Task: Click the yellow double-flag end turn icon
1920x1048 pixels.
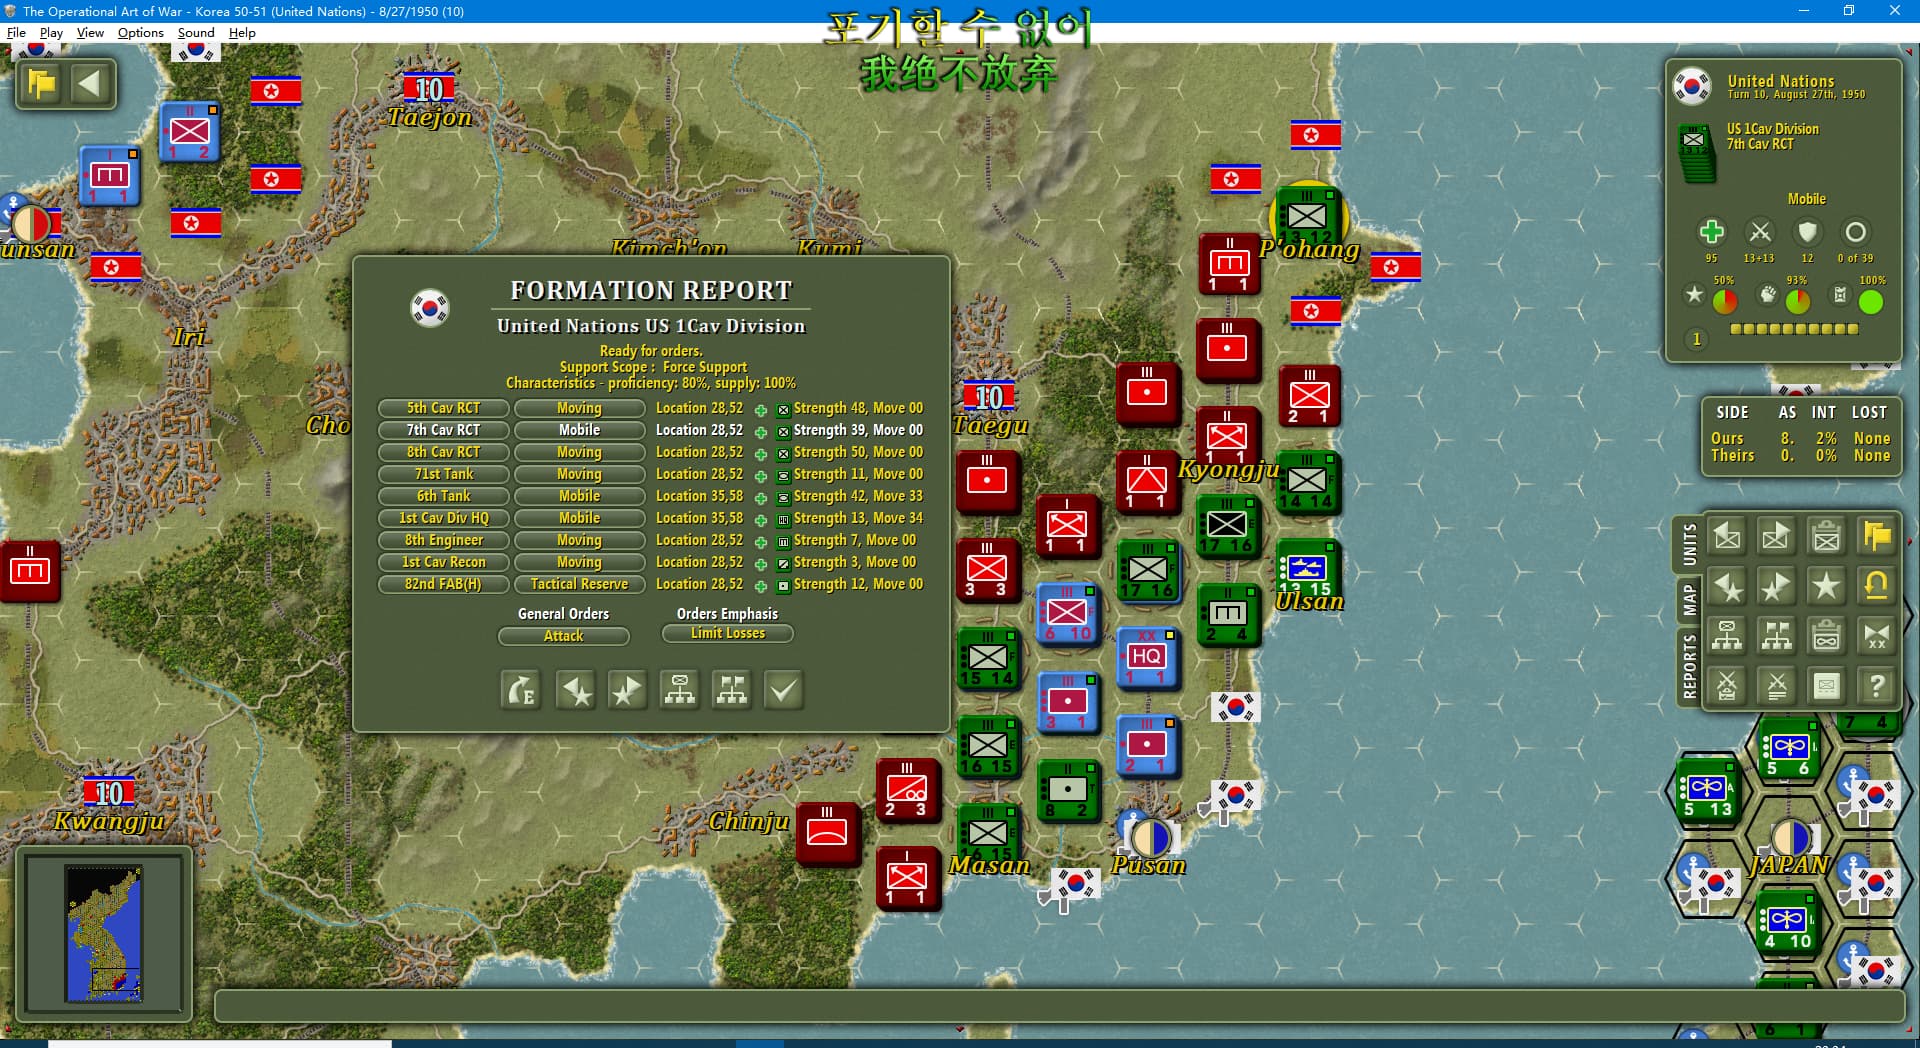Action: tap(1876, 537)
